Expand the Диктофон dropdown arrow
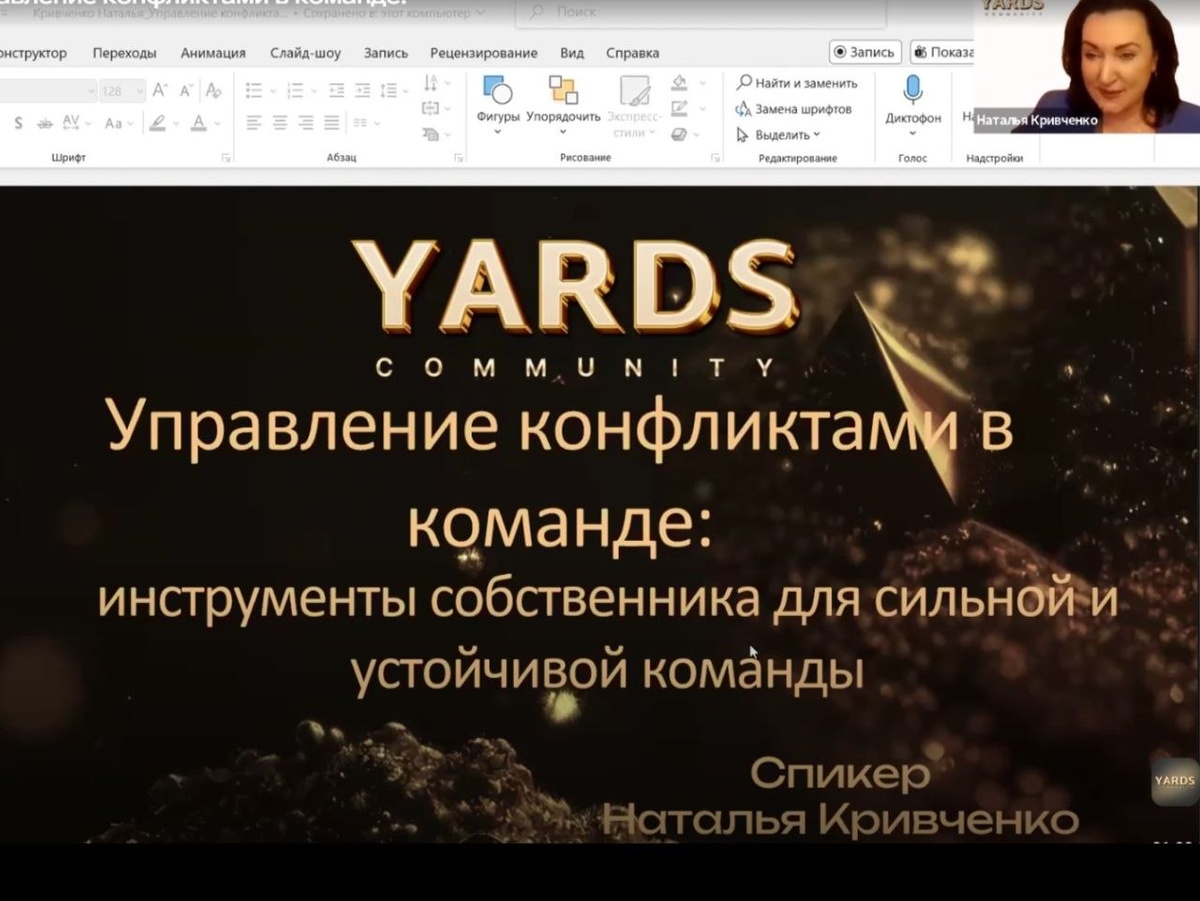This screenshot has height=901, width=1200. coord(913,133)
